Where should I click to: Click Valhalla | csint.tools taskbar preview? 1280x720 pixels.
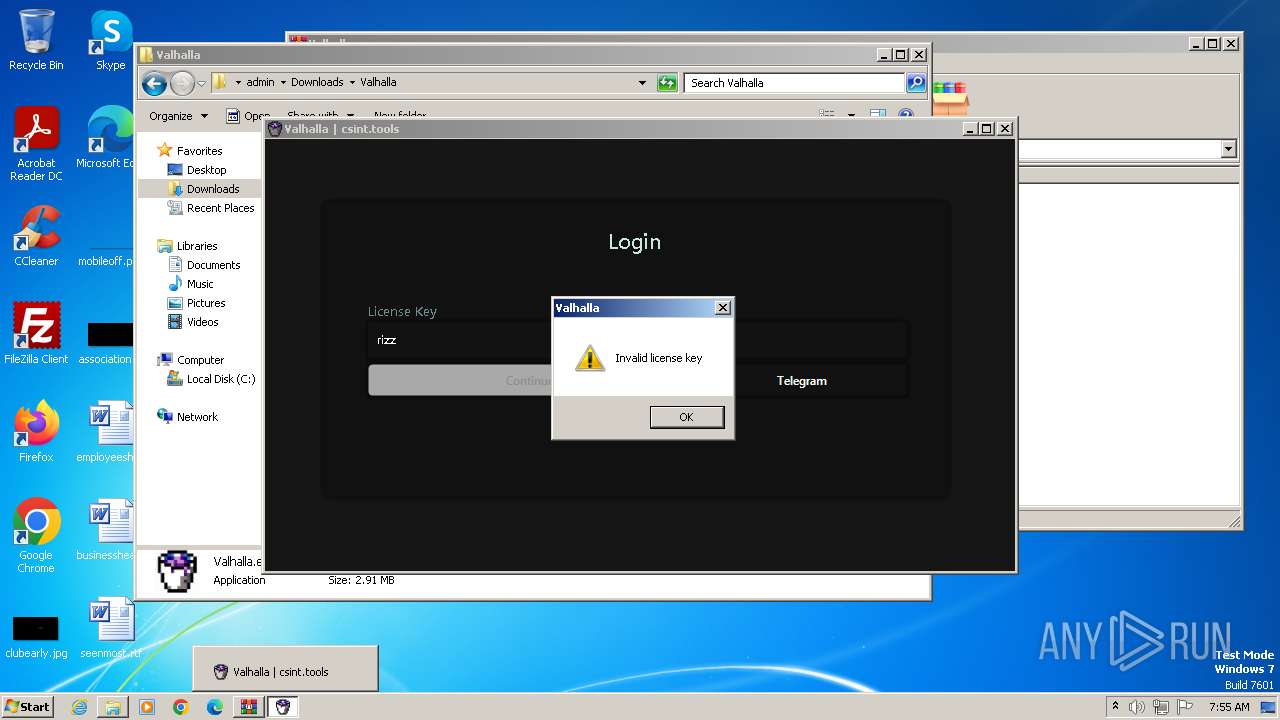285,669
